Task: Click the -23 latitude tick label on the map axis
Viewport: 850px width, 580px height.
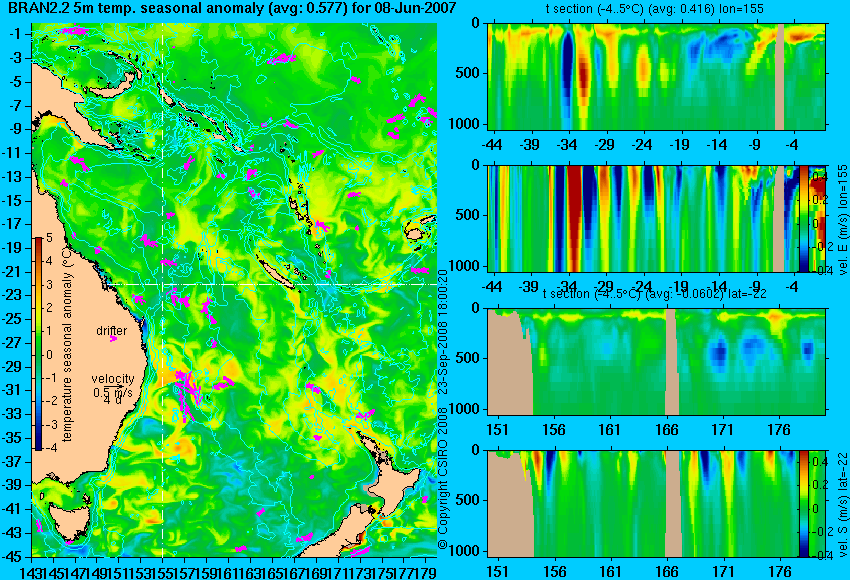Action: (14, 295)
